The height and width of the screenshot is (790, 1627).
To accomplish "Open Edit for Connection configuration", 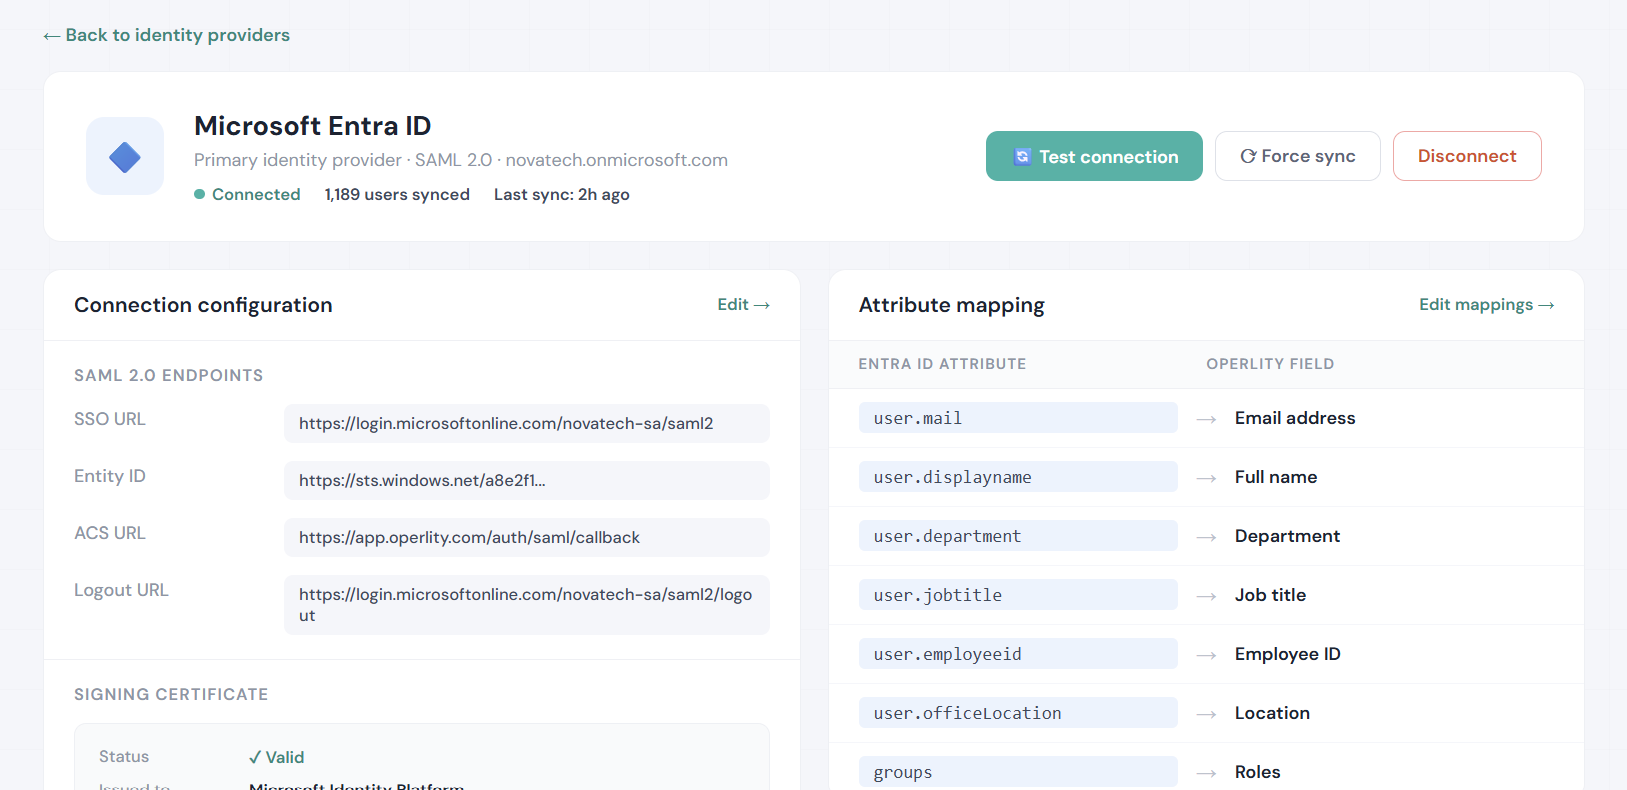I will coord(743,305).
